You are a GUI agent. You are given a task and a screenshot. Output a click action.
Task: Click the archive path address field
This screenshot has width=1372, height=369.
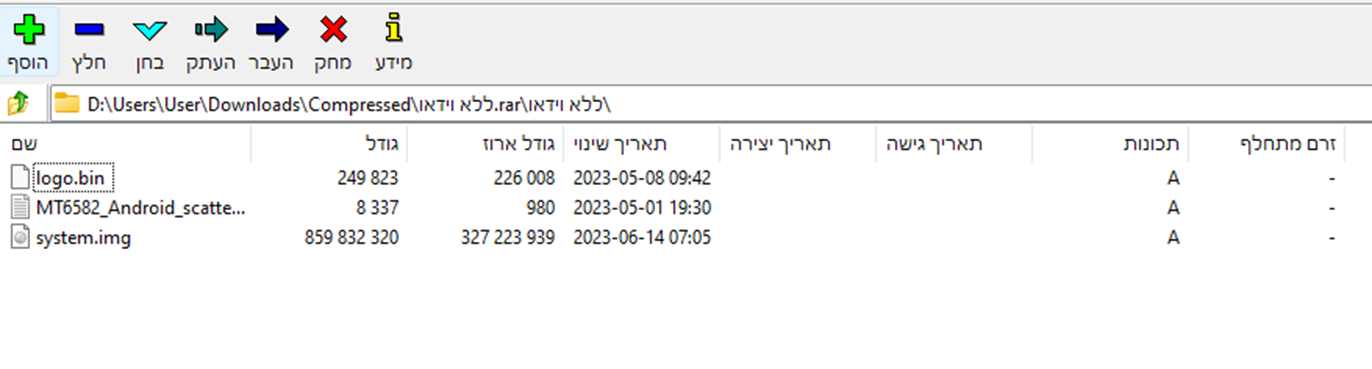tap(710, 103)
